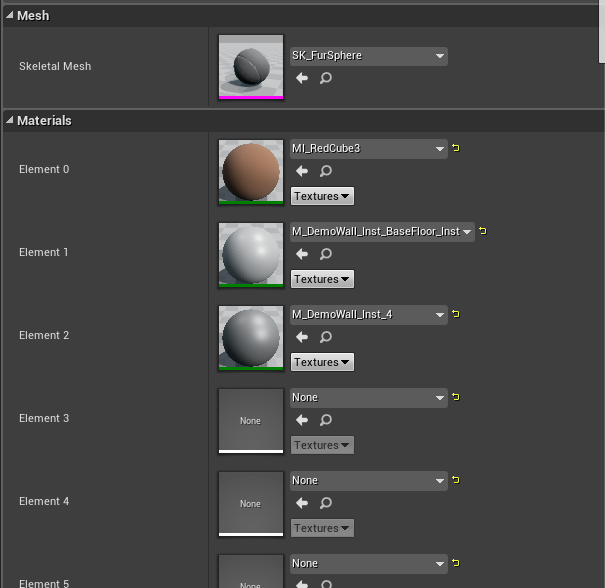
Task: Reset Element 3 material to default
Action: pos(456,397)
